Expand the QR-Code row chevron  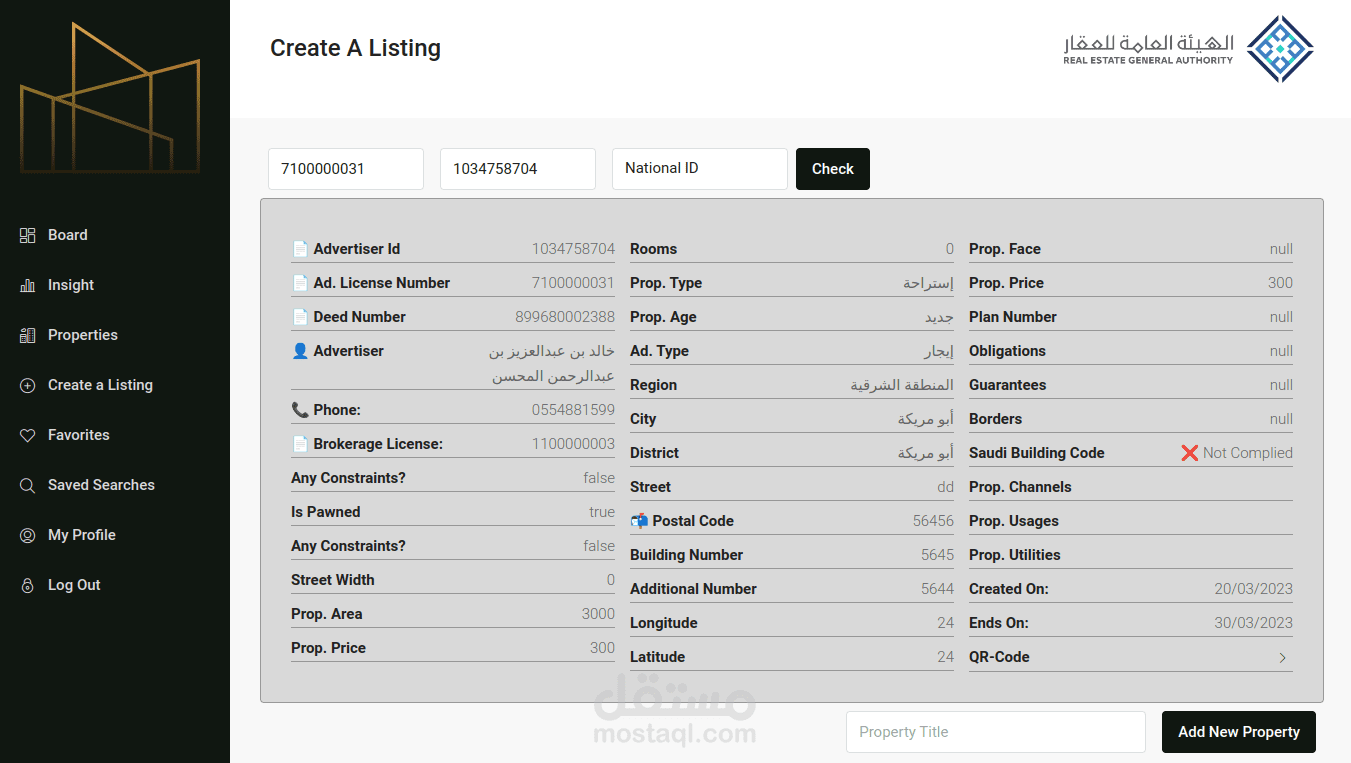pos(1282,658)
